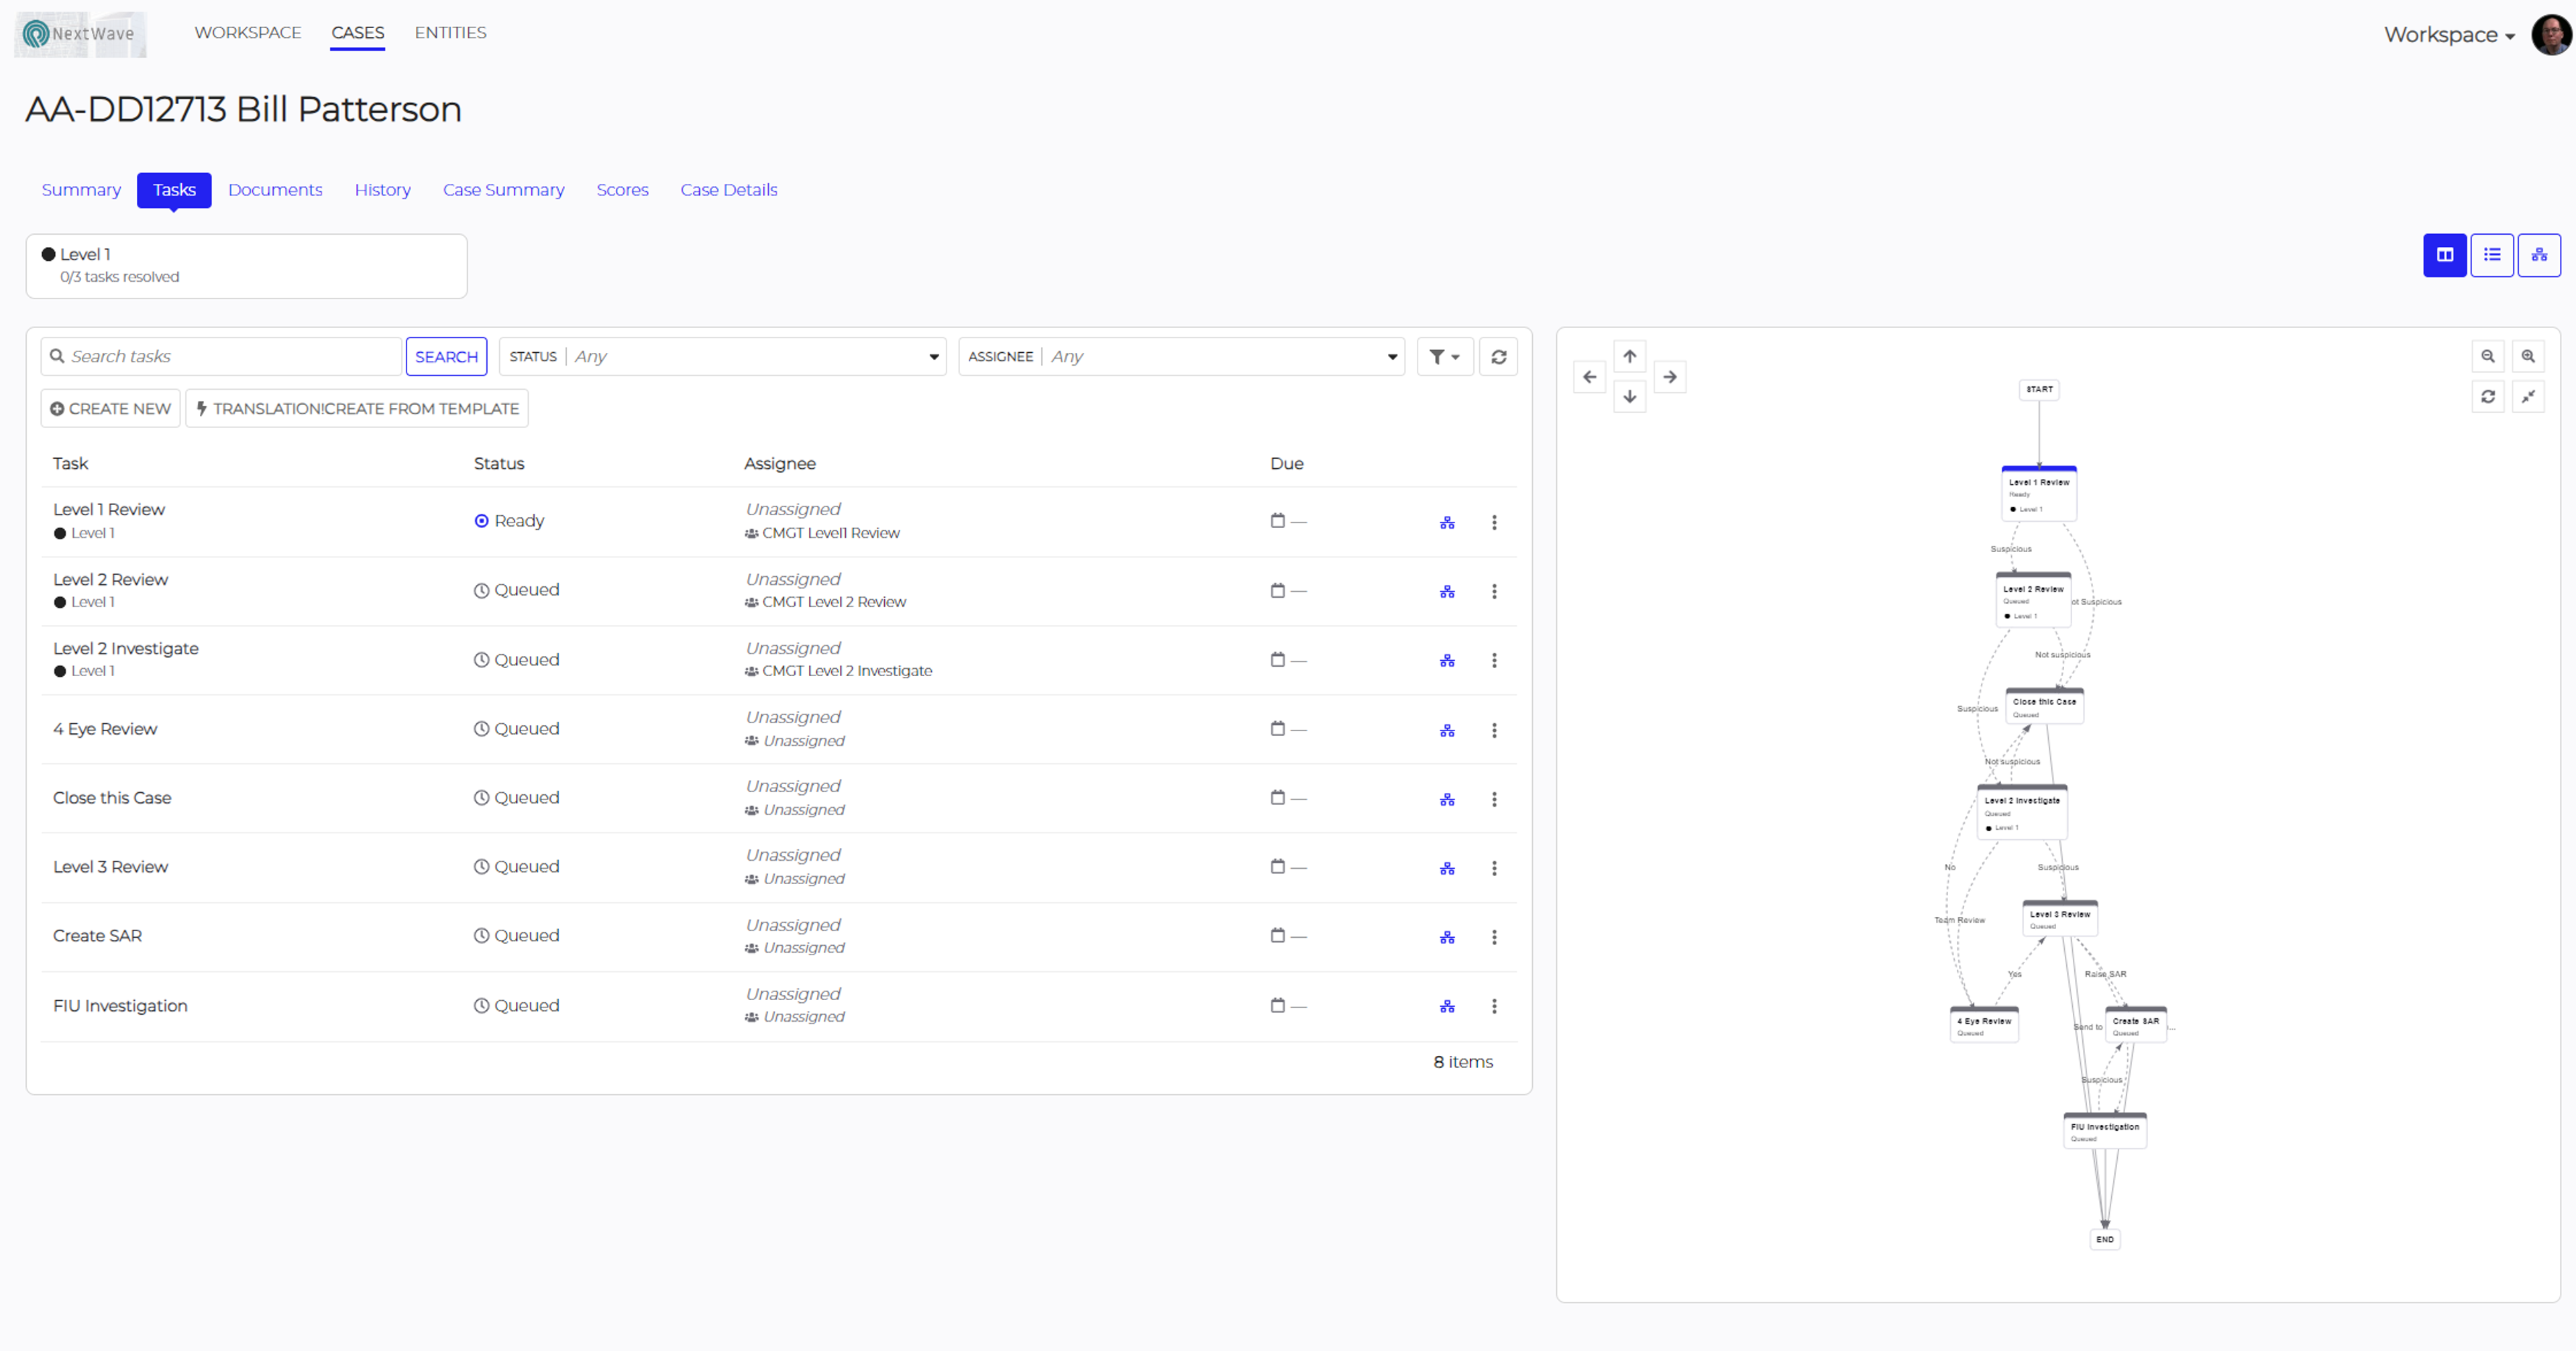Focus the Search tasks field
2576x1351 pixels.
point(221,357)
